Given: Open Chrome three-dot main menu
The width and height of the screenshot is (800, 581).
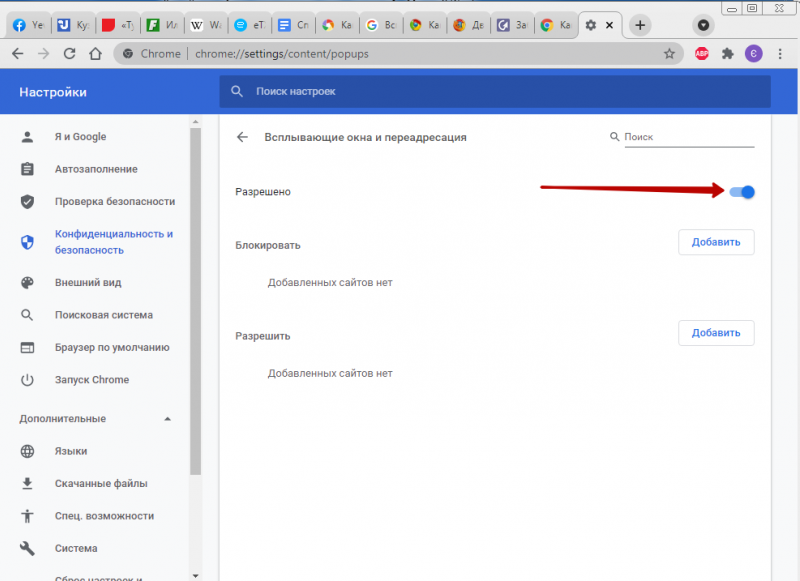Looking at the screenshot, I should 780,54.
